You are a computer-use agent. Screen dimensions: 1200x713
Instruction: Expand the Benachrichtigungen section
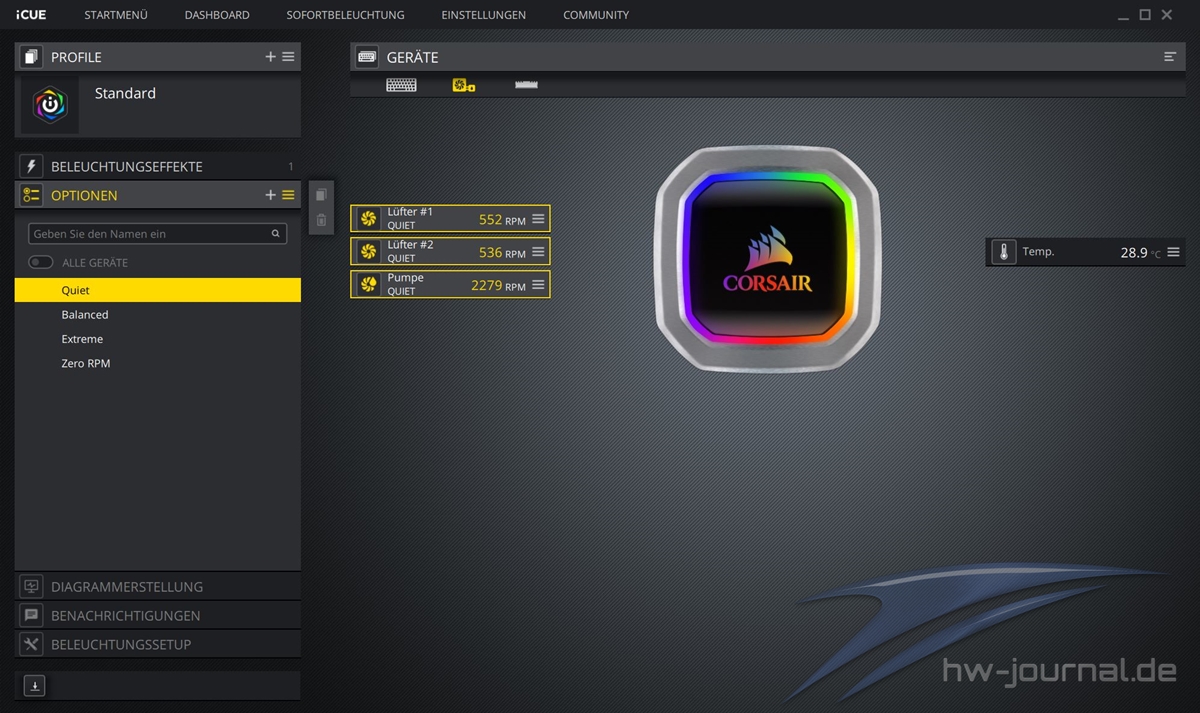coord(125,616)
